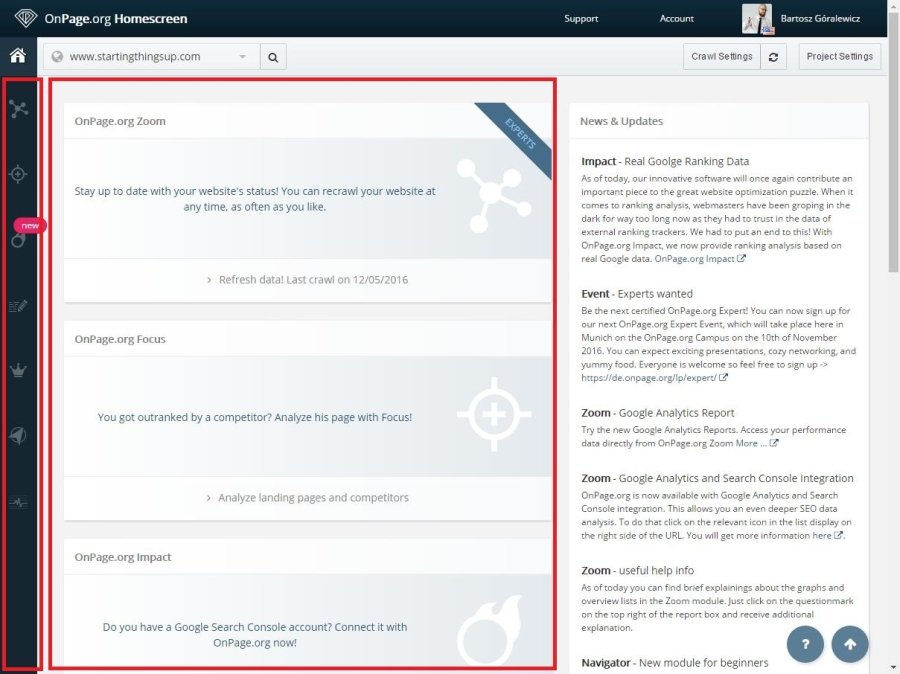Click the recrawl refresh icon
Image resolution: width=900 pixels, height=674 pixels.
point(773,57)
